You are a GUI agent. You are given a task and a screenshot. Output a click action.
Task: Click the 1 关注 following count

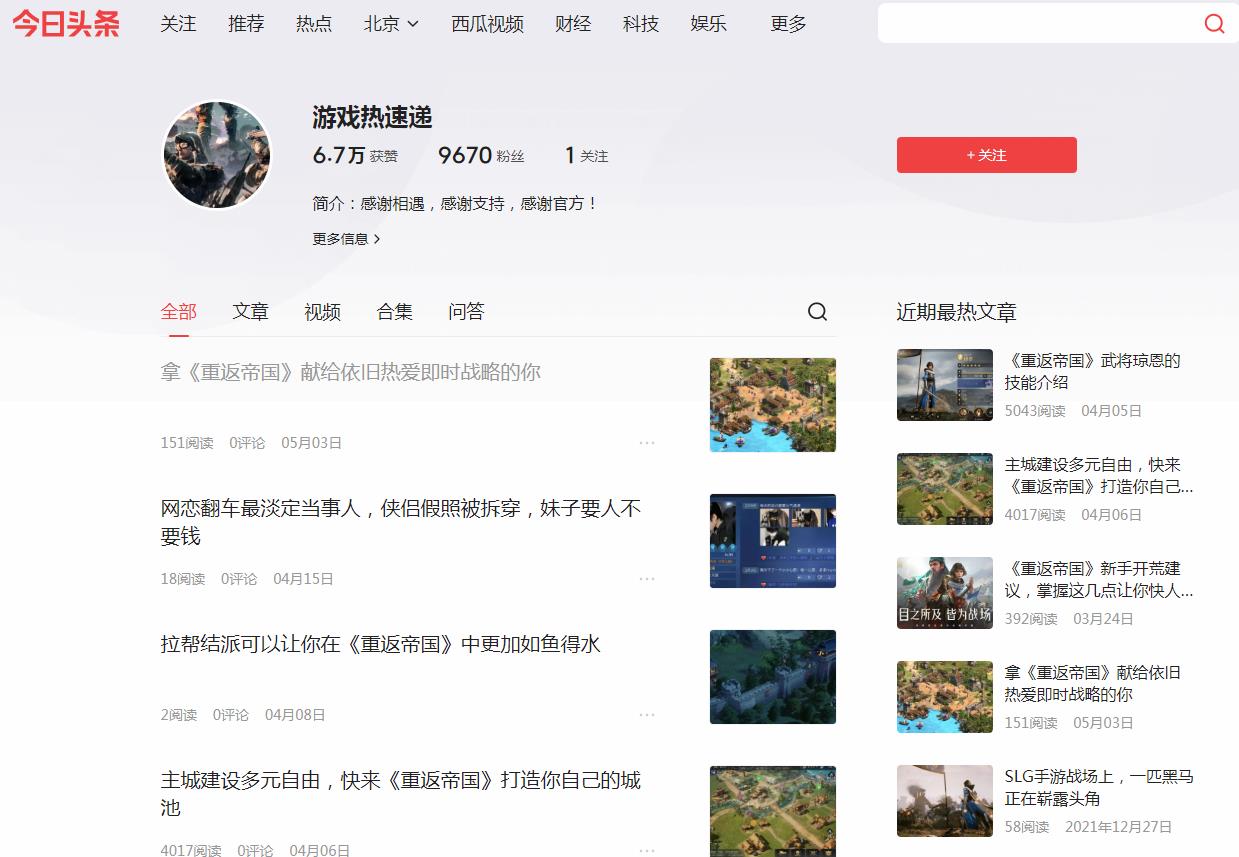click(x=586, y=155)
